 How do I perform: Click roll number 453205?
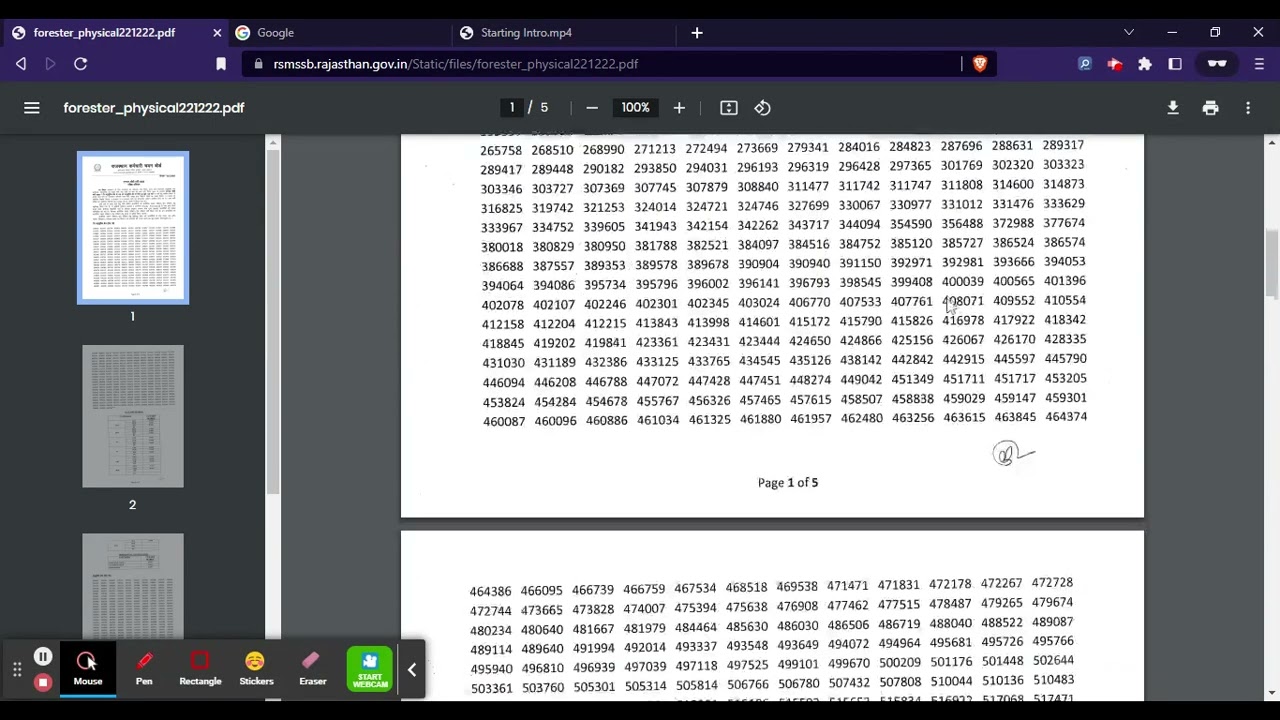point(1065,379)
